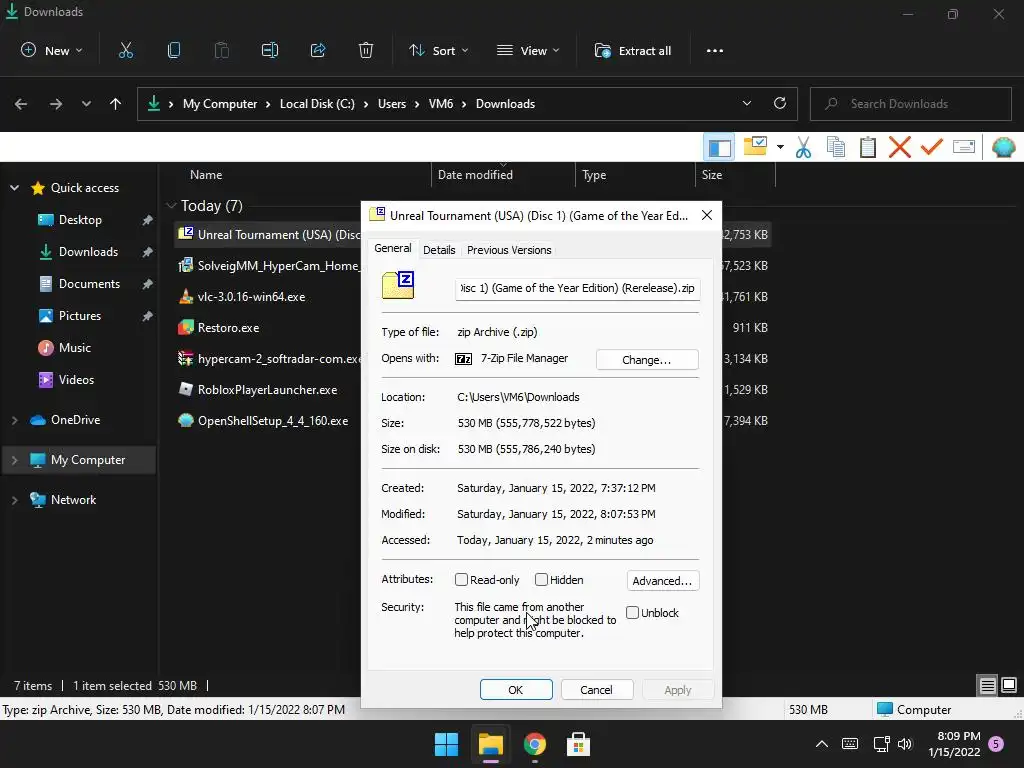
Task: Go forward with the right arrow
Action: (56, 104)
